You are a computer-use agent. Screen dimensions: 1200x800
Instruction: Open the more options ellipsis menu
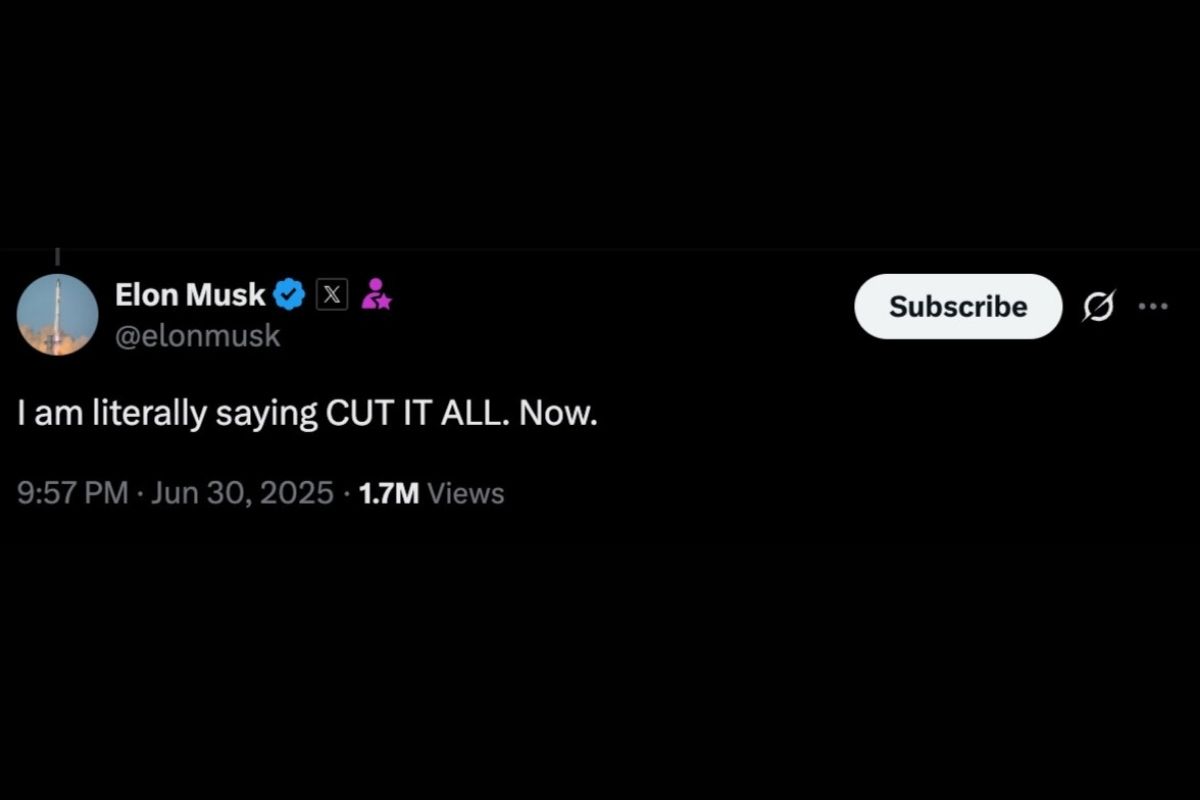click(x=1155, y=306)
